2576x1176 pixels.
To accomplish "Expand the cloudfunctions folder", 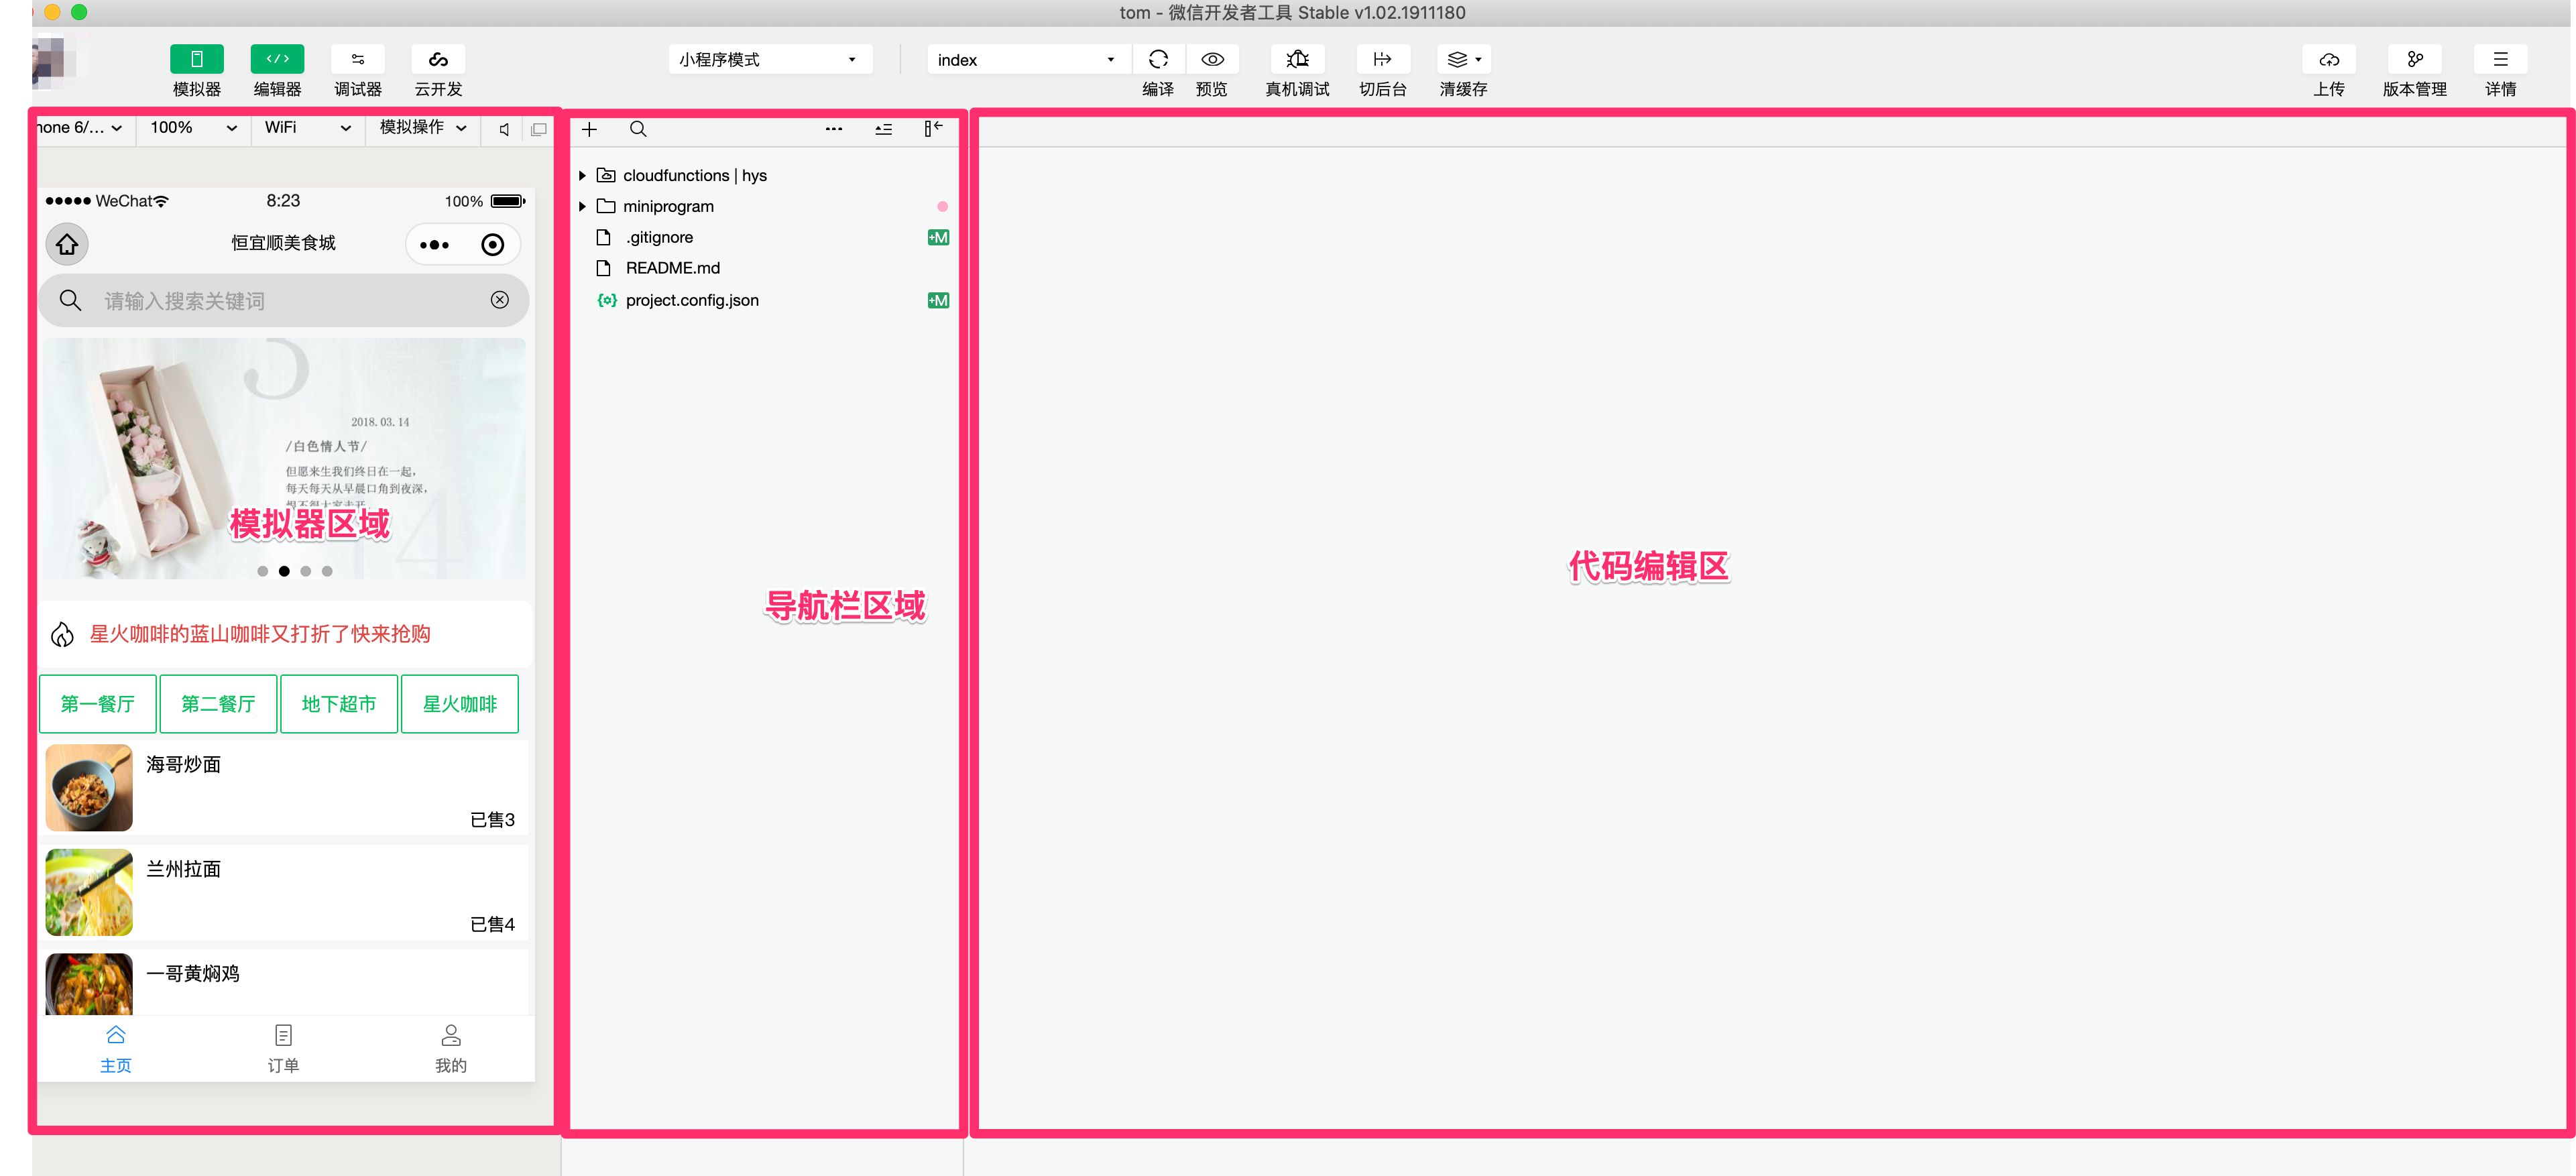I will tap(582, 176).
